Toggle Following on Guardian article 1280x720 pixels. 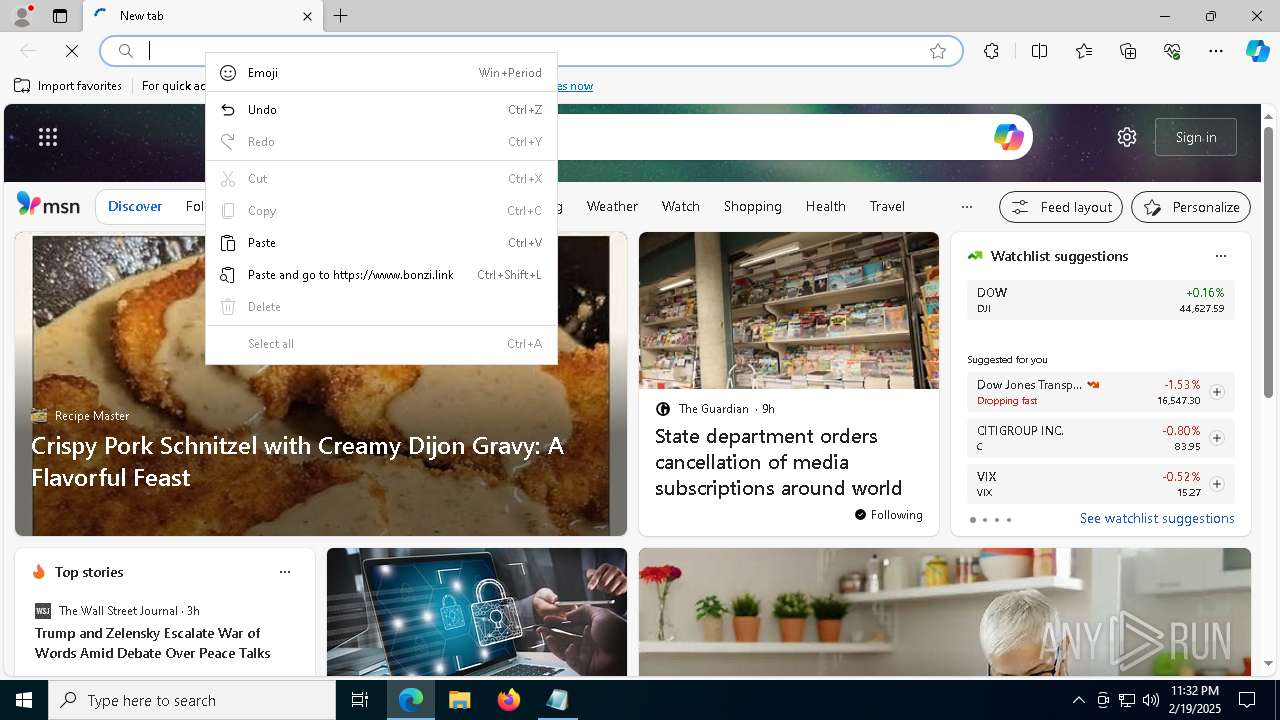888,515
